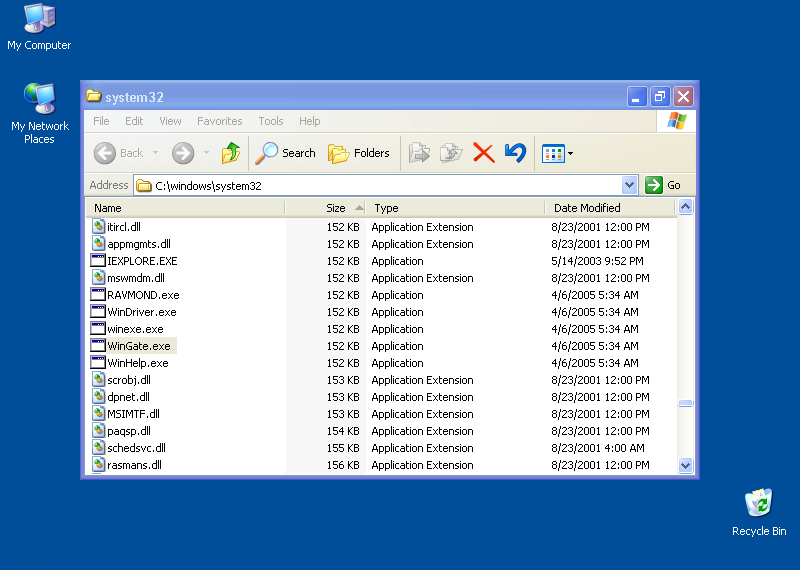Viewport: 800px width, 570px height.
Task: Select the mswmdm.dll file icon
Action: (98, 278)
